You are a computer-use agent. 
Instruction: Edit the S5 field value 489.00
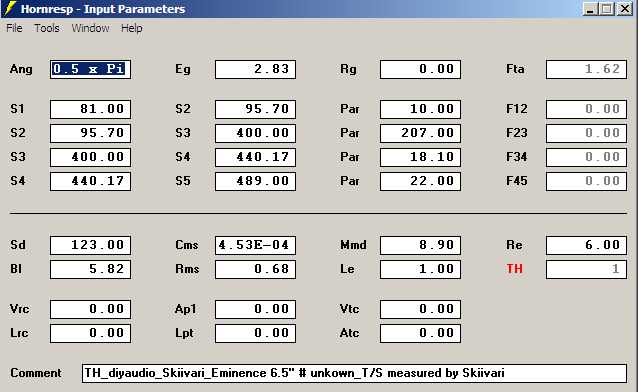[256, 181]
